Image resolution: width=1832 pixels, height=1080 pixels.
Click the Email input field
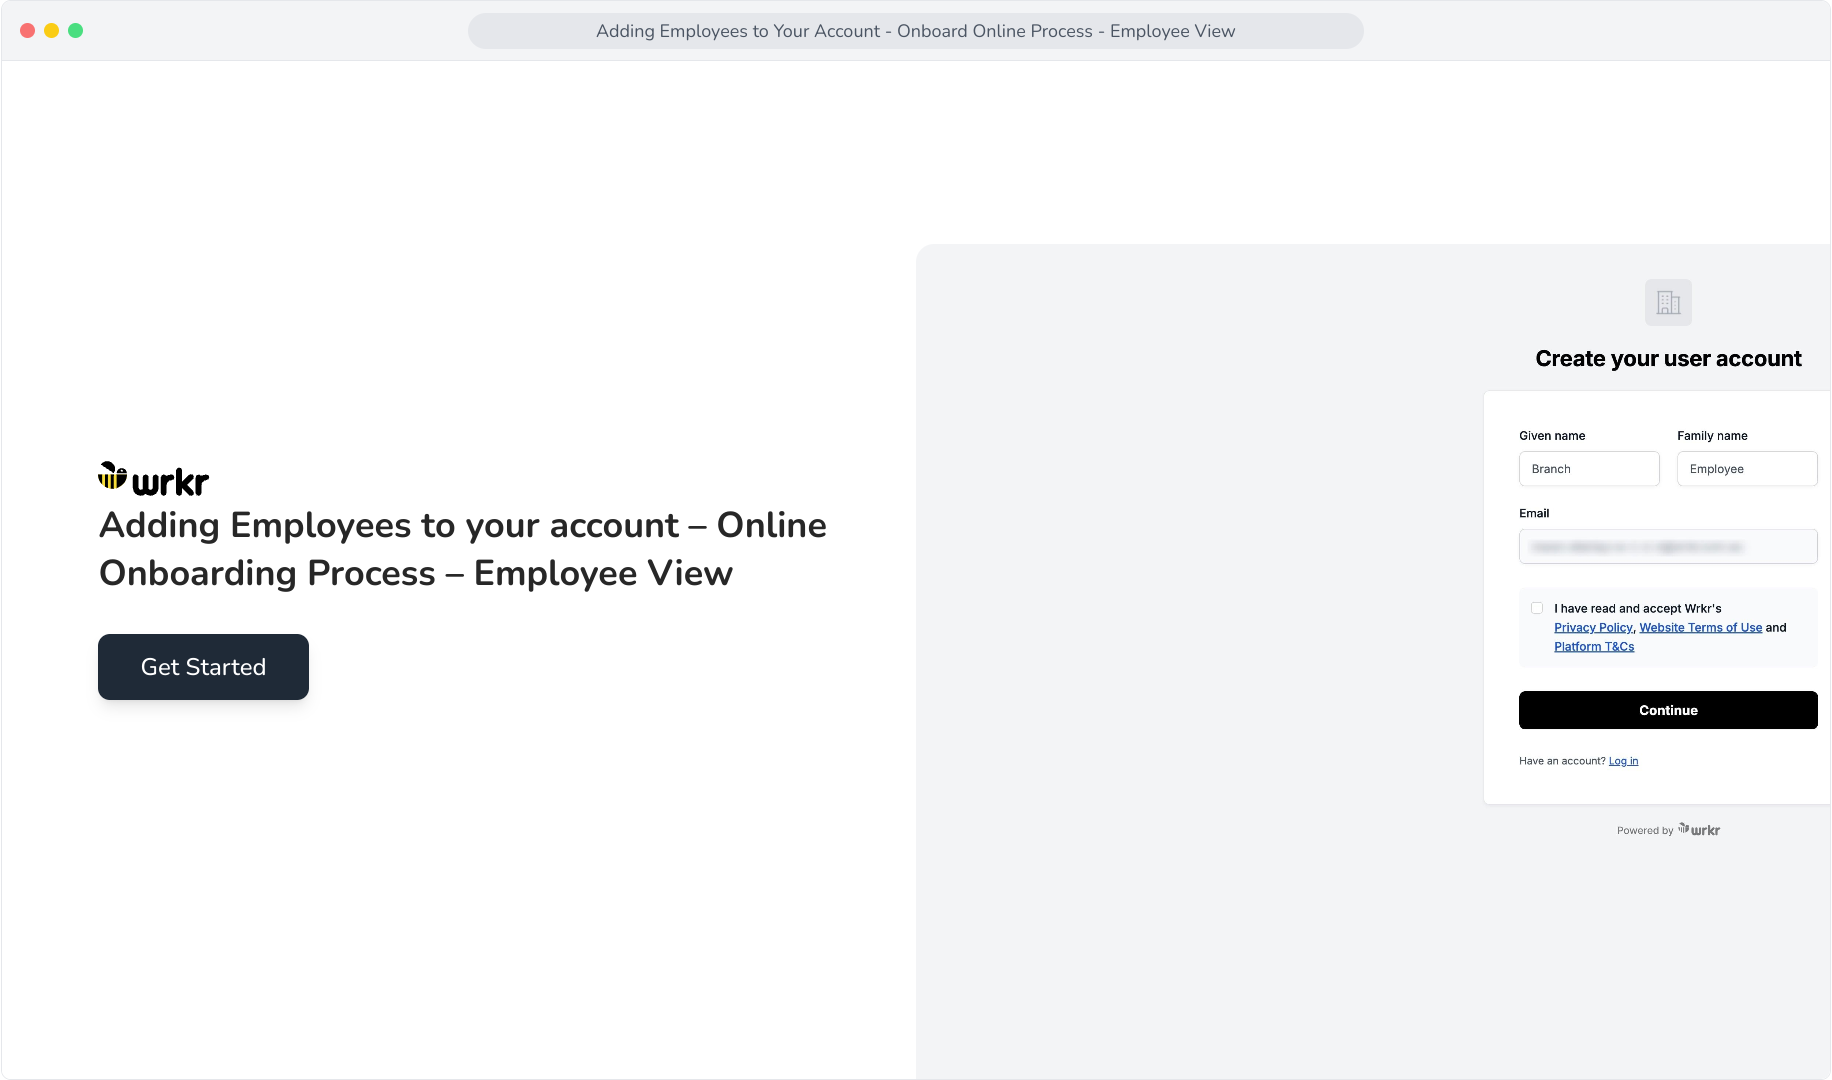(1668, 547)
